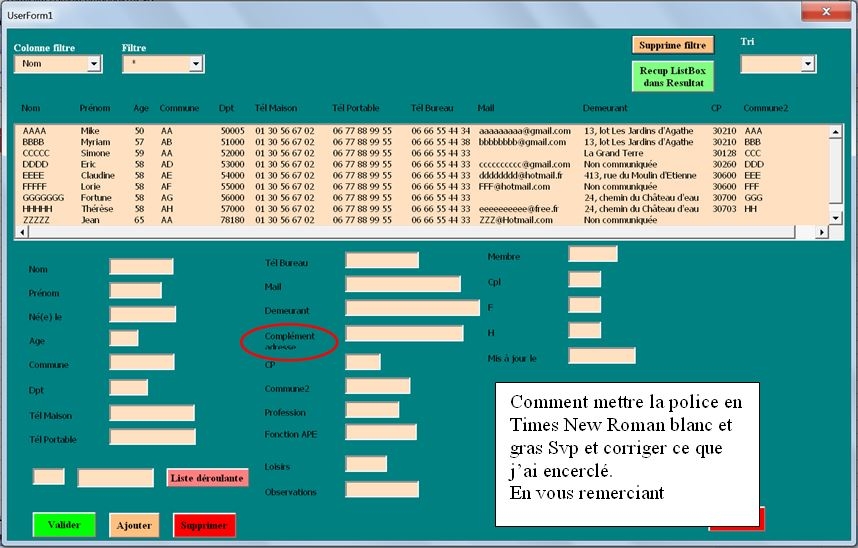
Task: Select the Observations input field
Action: coord(382,490)
